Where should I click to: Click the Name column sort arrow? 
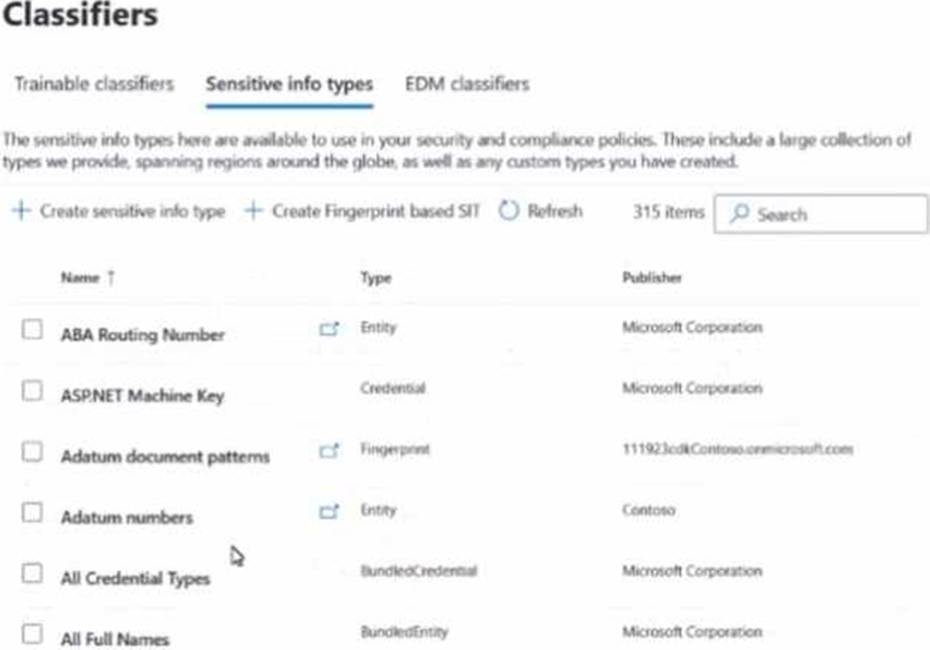[111, 278]
